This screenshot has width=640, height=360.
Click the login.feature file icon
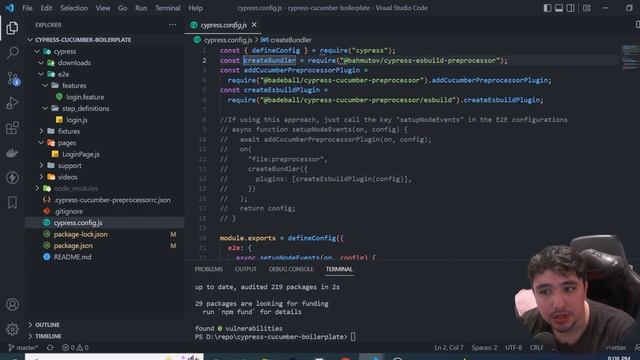tap(59, 97)
